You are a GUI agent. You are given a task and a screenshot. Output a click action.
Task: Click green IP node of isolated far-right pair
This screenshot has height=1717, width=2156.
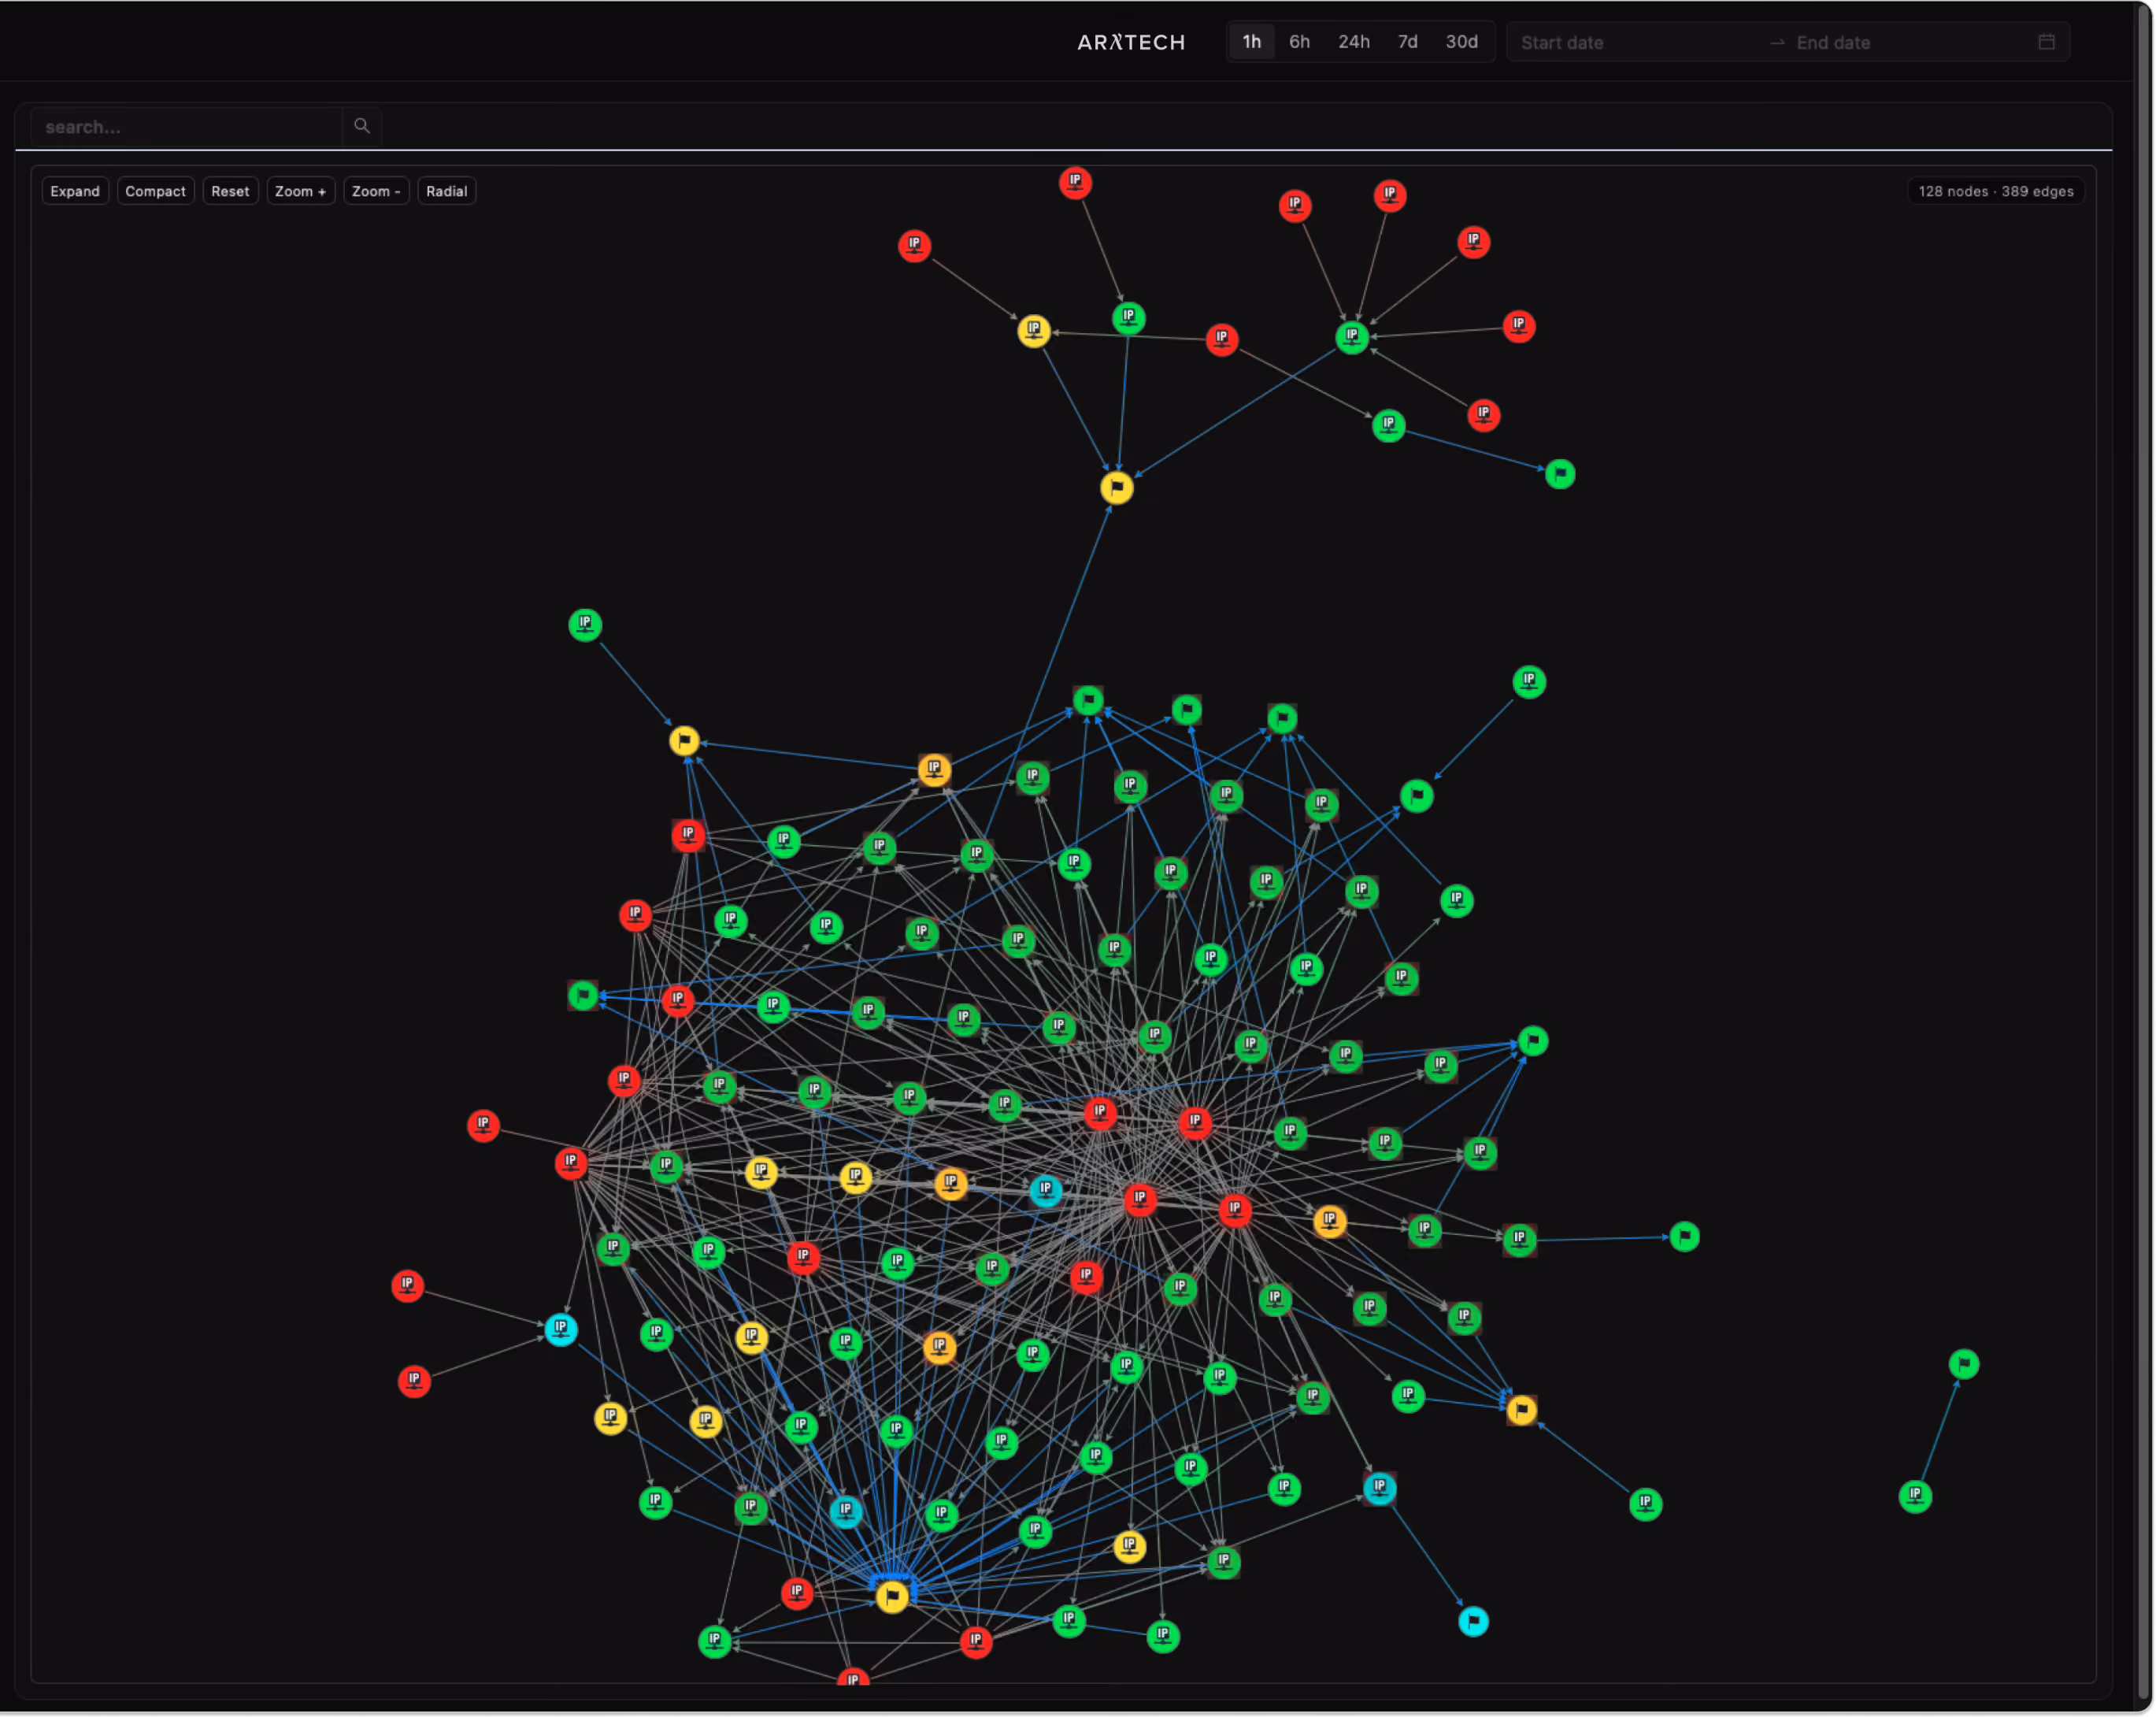pyautogui.click(x=1915, y=1496)
